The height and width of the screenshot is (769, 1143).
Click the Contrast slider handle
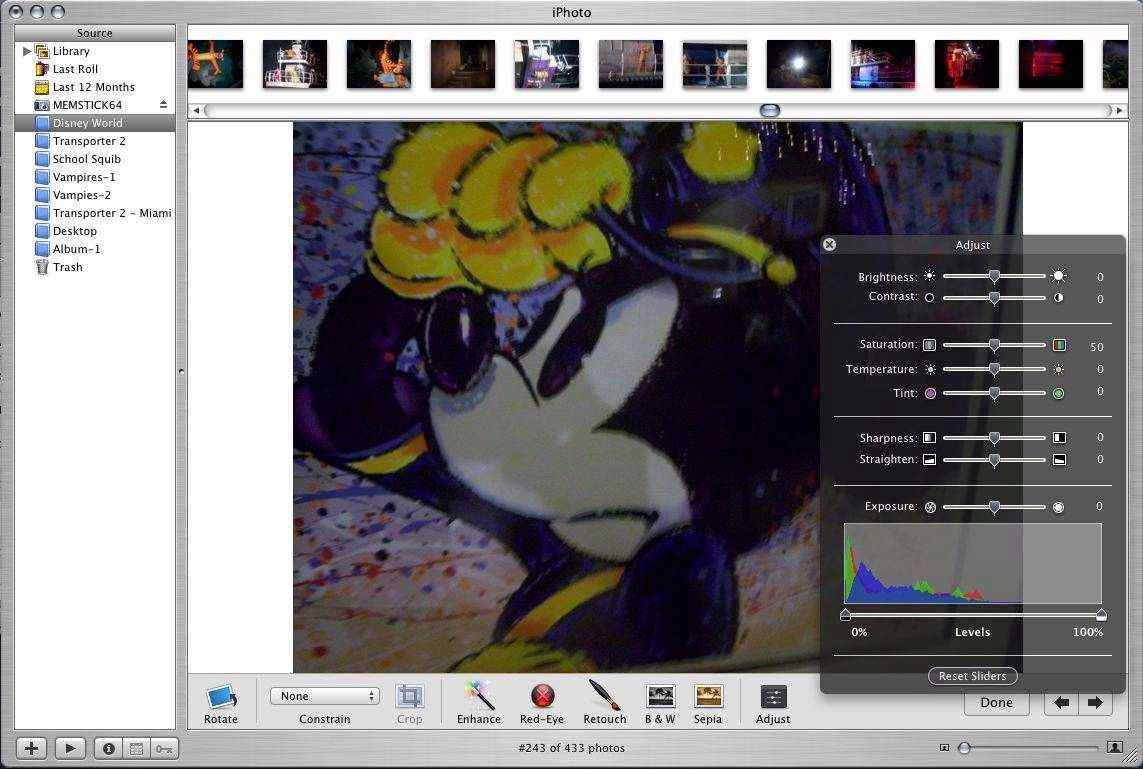point(994,298)
